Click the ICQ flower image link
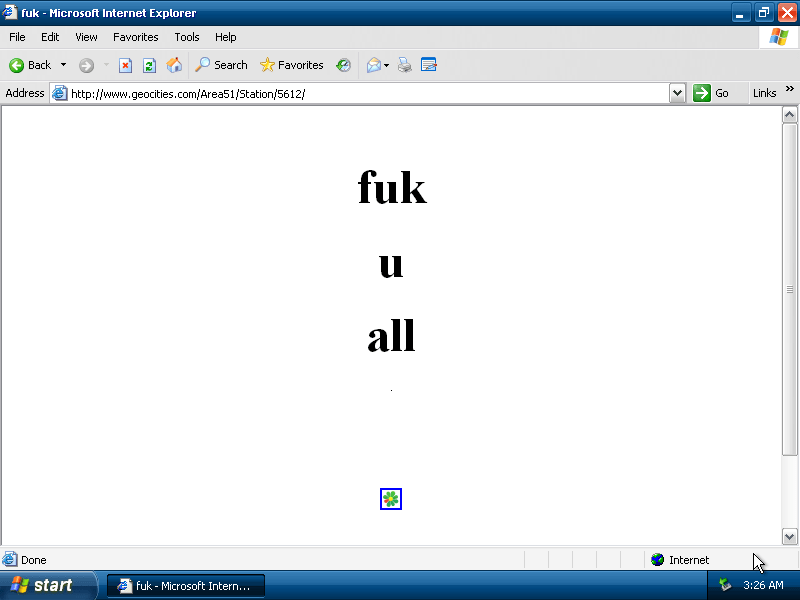The width and height of the screenshot is (800, 600). [x=391, y=499]
